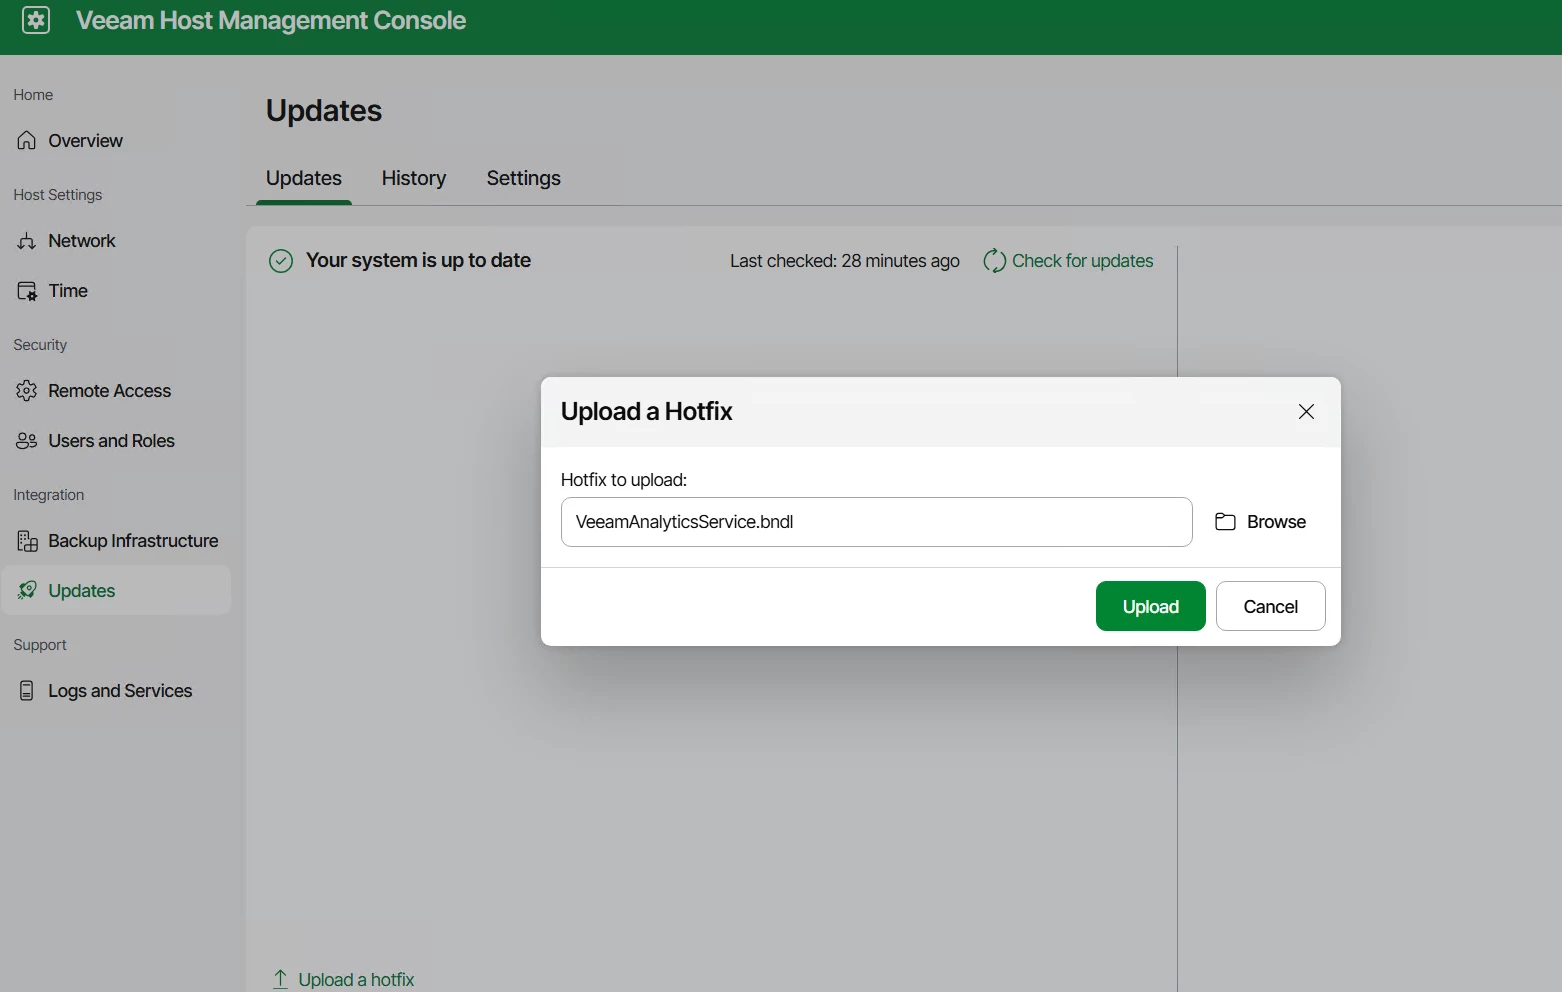Screen dimensions: 1562x992
Task: Click the Veeam Host Management Console title
Action: pyautogui.click(x=271, y=20)
